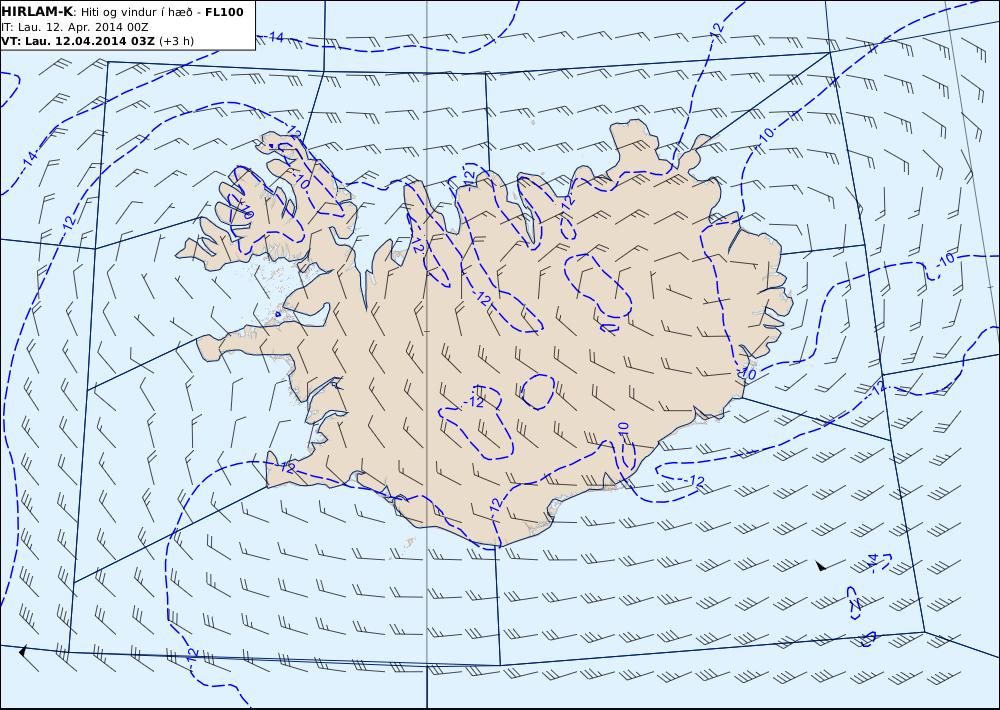Click the '(+3 h)' forecast offset text
Screen dimensions: 1000x710
coord(176,41)
